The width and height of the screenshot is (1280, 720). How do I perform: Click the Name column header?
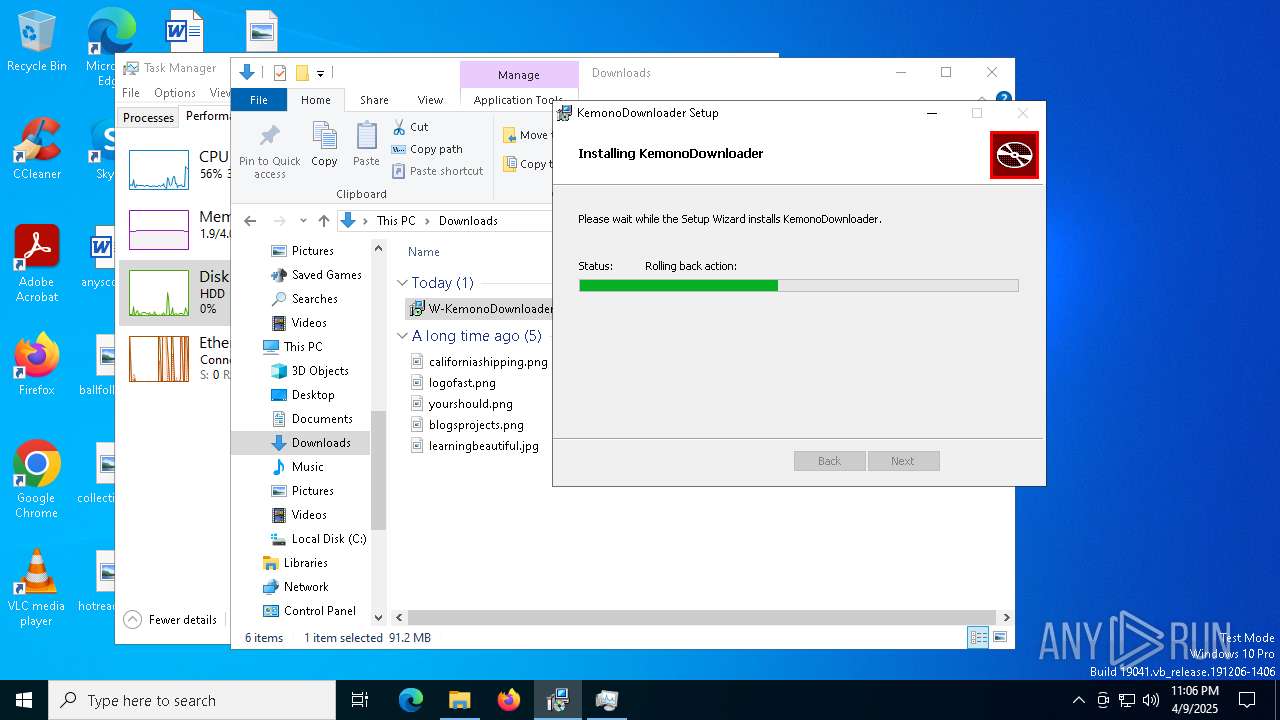[x=424, y=252]
